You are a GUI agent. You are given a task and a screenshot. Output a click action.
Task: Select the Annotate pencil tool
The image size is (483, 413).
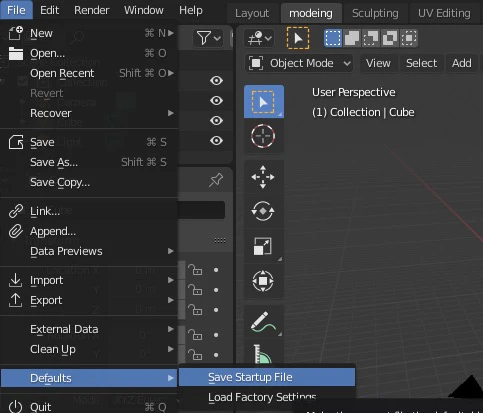point(263,322)
